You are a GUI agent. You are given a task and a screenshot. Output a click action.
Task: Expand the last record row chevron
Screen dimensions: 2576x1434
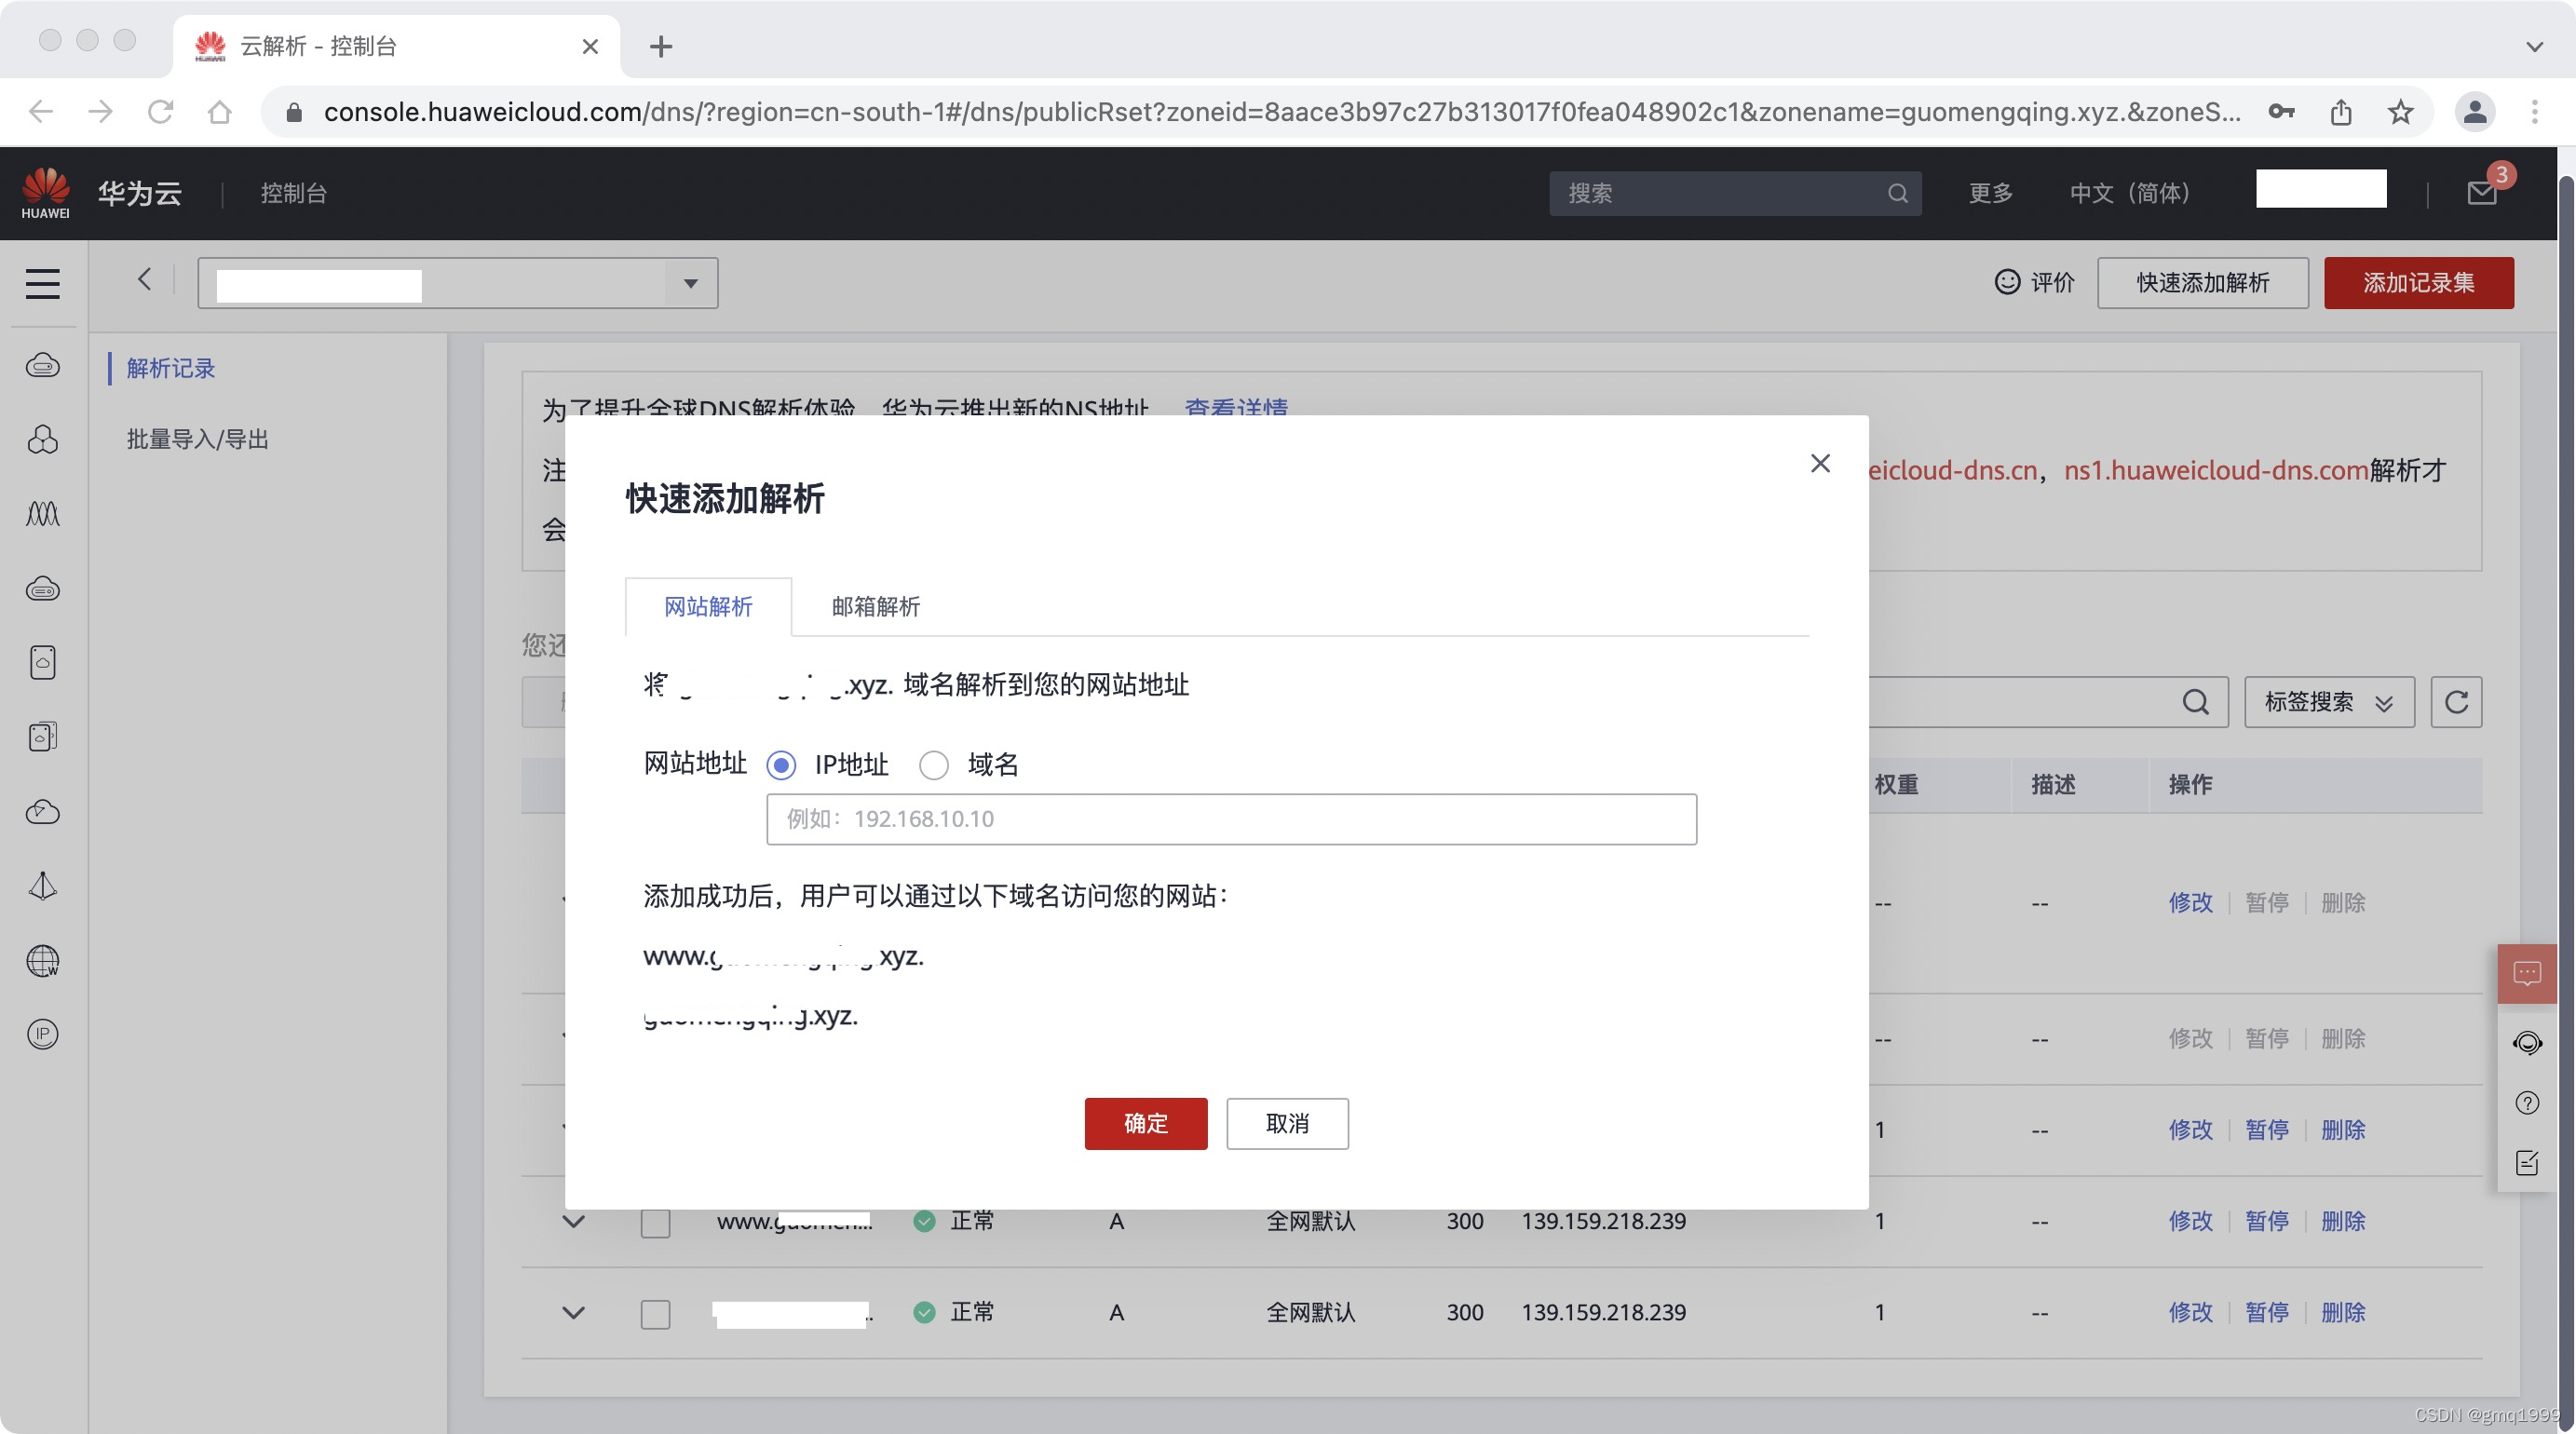[573, 1312]
